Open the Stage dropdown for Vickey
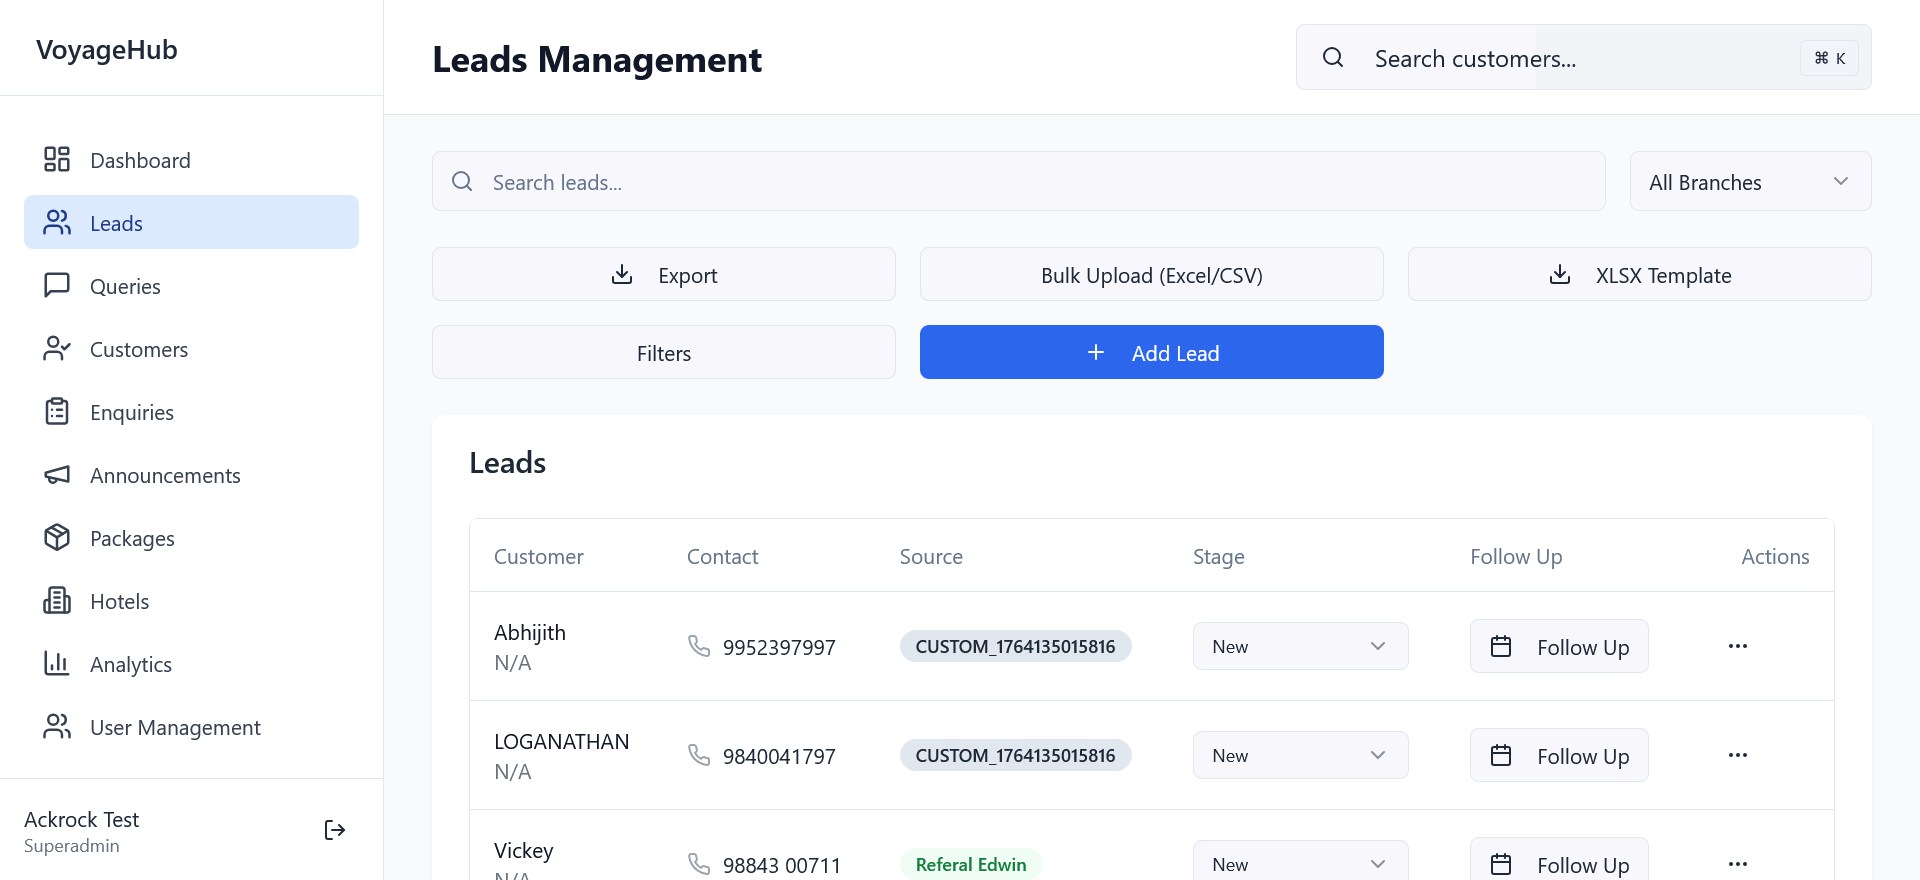Viewport: 1920px width, 880px height. 1300,862
